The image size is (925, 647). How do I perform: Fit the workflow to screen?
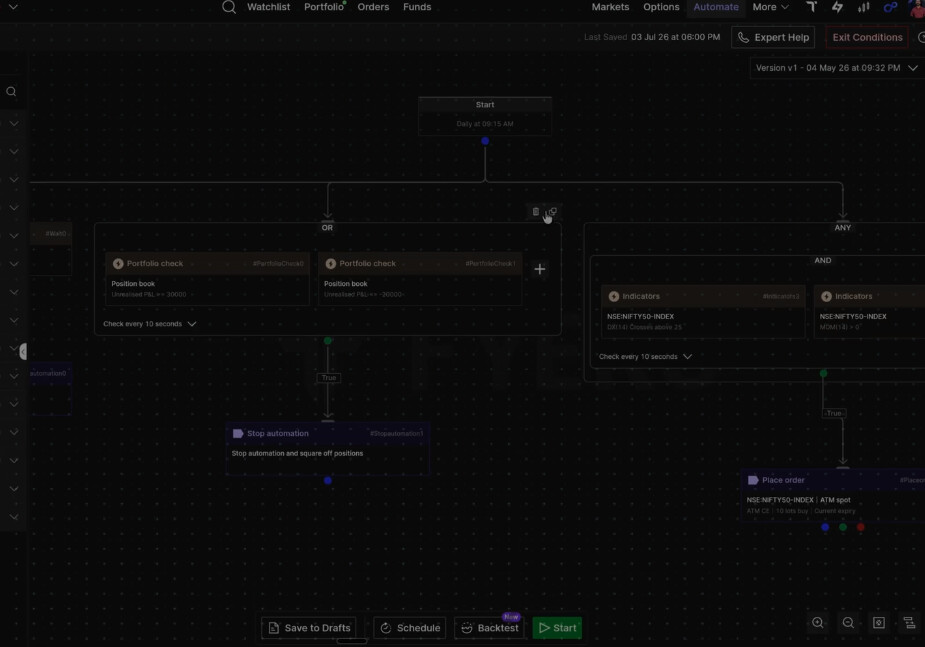click(879, 623)
